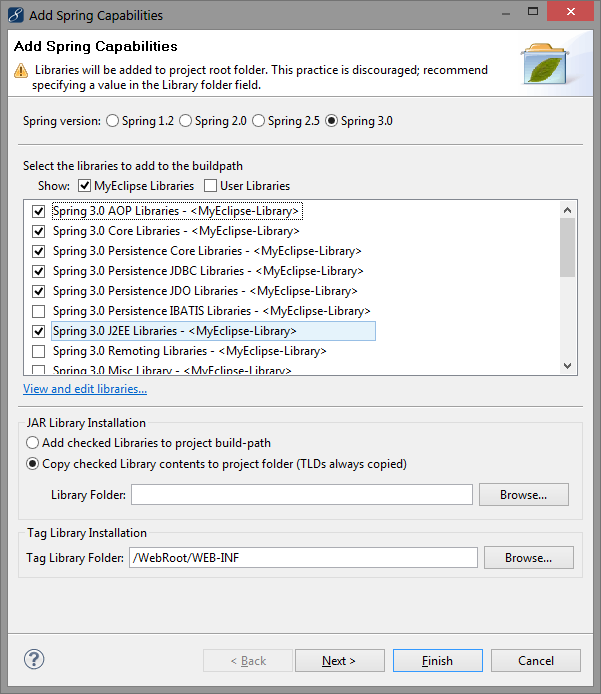This screenshot has width=601, height=694.
Task: Click the library list scroll down arrow
Action: click(567, 366)
